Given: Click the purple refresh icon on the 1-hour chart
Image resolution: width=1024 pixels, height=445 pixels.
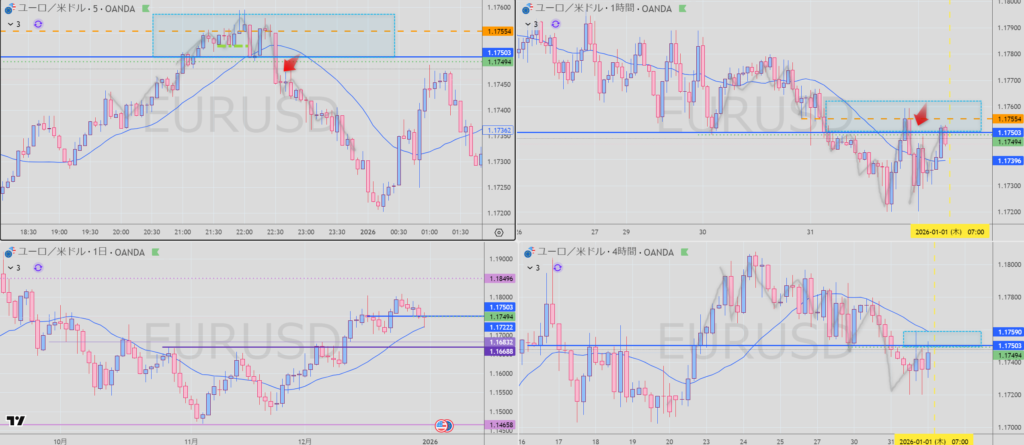Looking at the screenshot, I should coord(558,22).
